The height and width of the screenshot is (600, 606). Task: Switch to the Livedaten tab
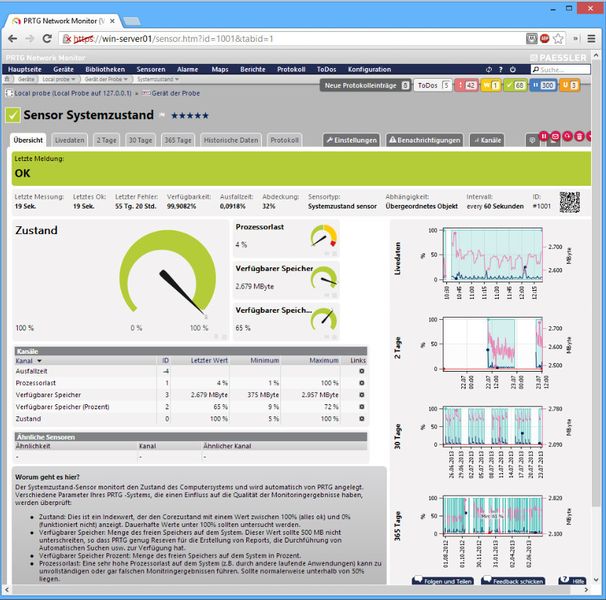click(x=70, y=140)
